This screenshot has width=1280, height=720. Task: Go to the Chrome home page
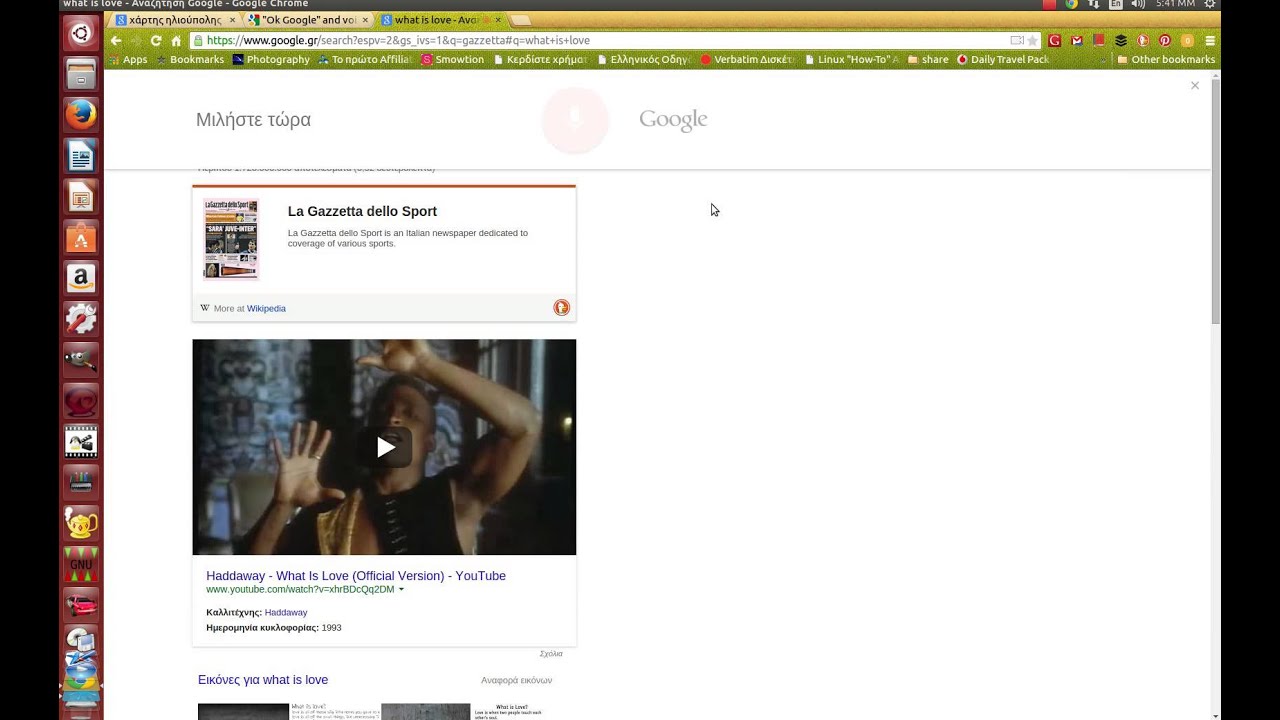pos(176,41)
